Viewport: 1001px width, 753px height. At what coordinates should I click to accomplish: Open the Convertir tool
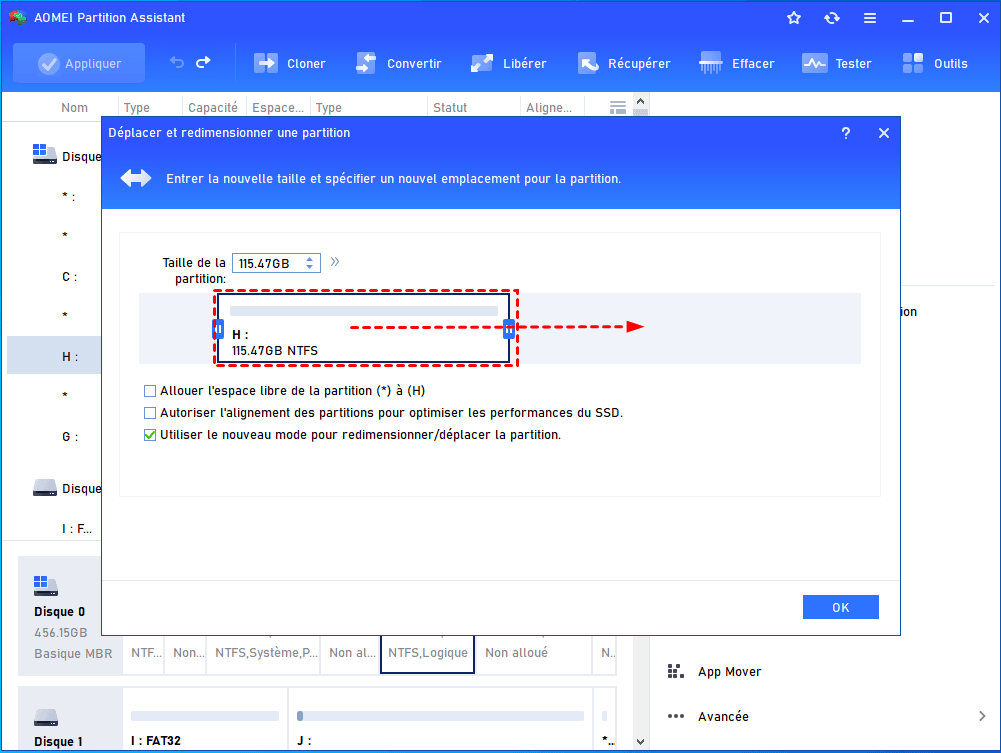coord(398,63)
